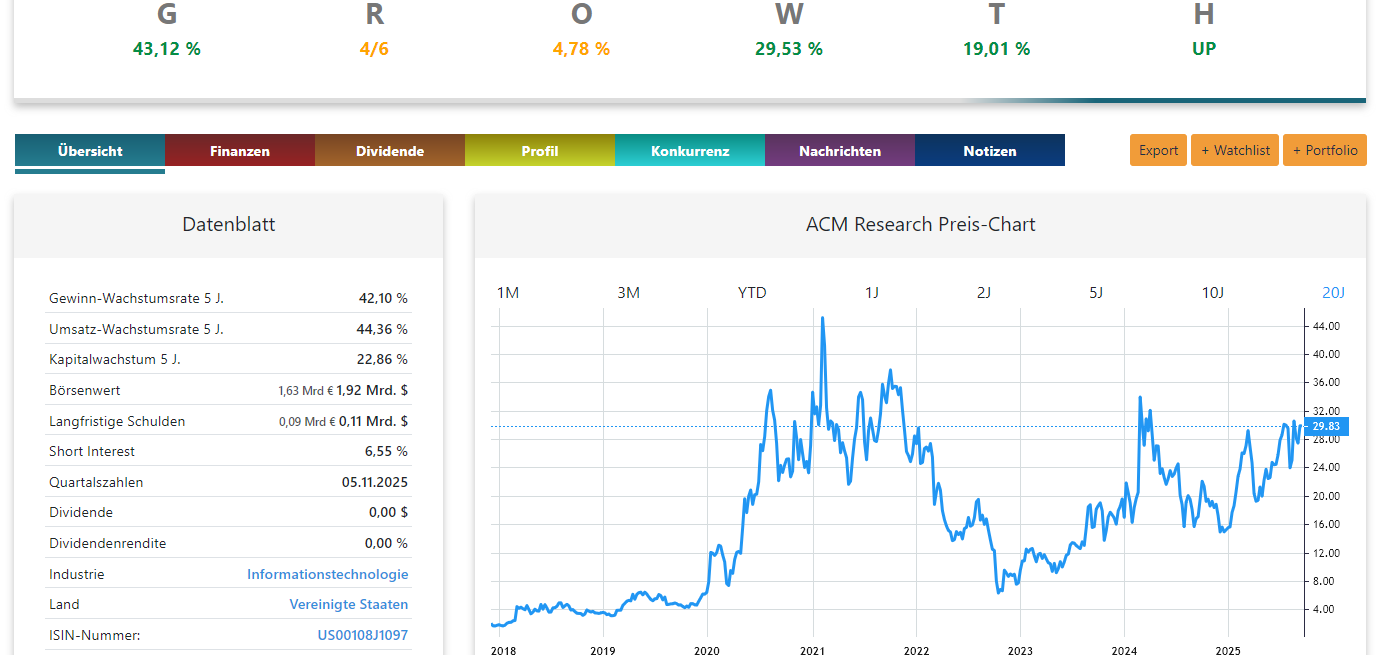This screenshot has height=655, width=1378.
Task: Click the Short Interest value 6,55 %
Action: tap(387, 451)
